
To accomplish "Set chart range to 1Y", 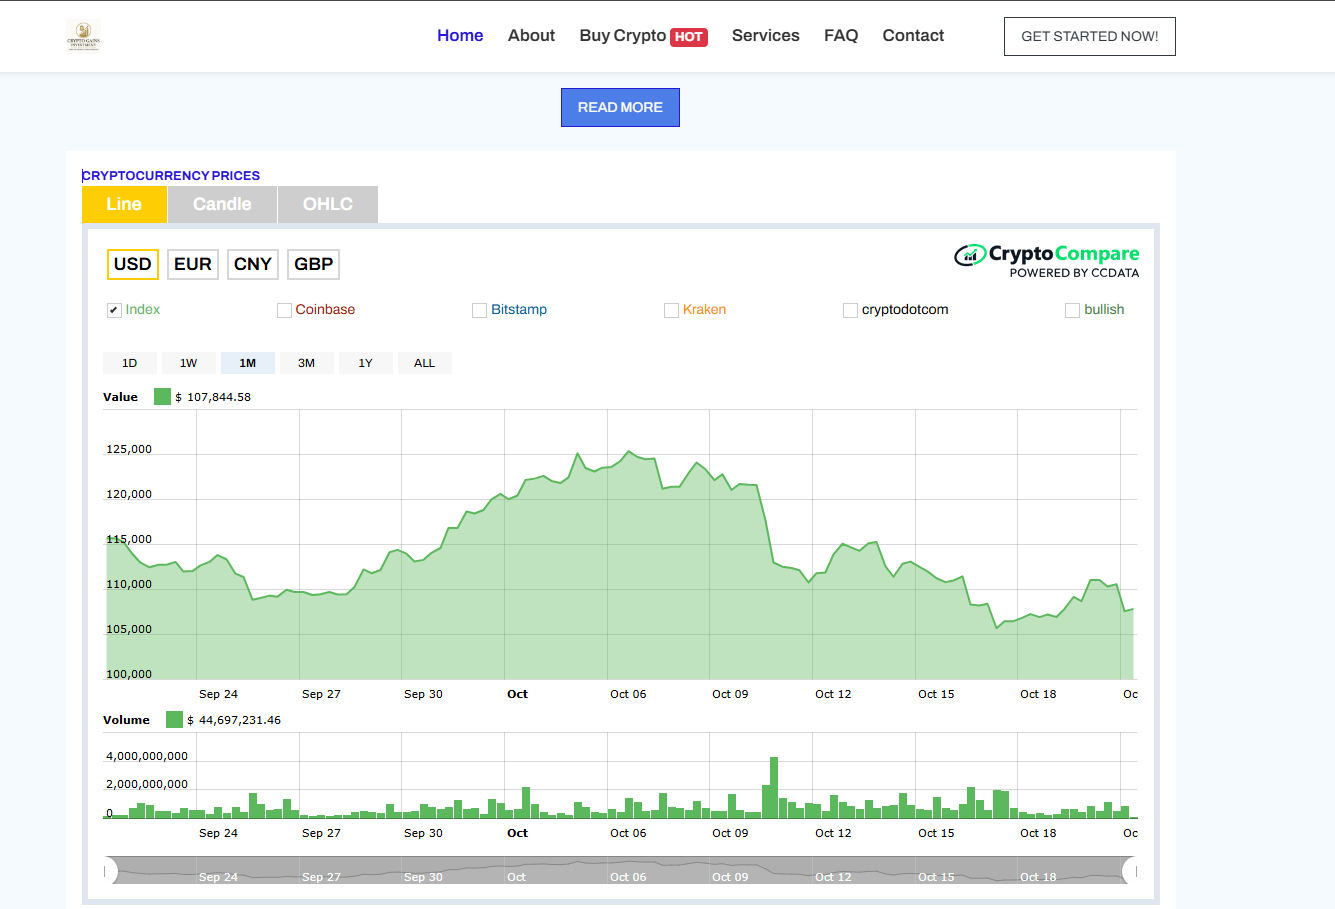I will pyautogui.click(x=365, y=363).
